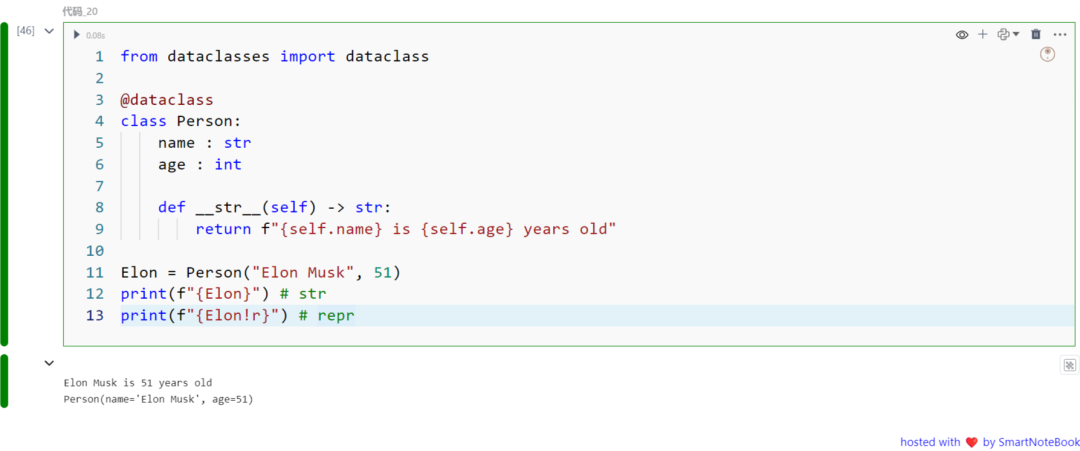This screenshot has height=451, width=1080.
Task: Collapse code cell [46] with the chevron
Action: [49, 31]
